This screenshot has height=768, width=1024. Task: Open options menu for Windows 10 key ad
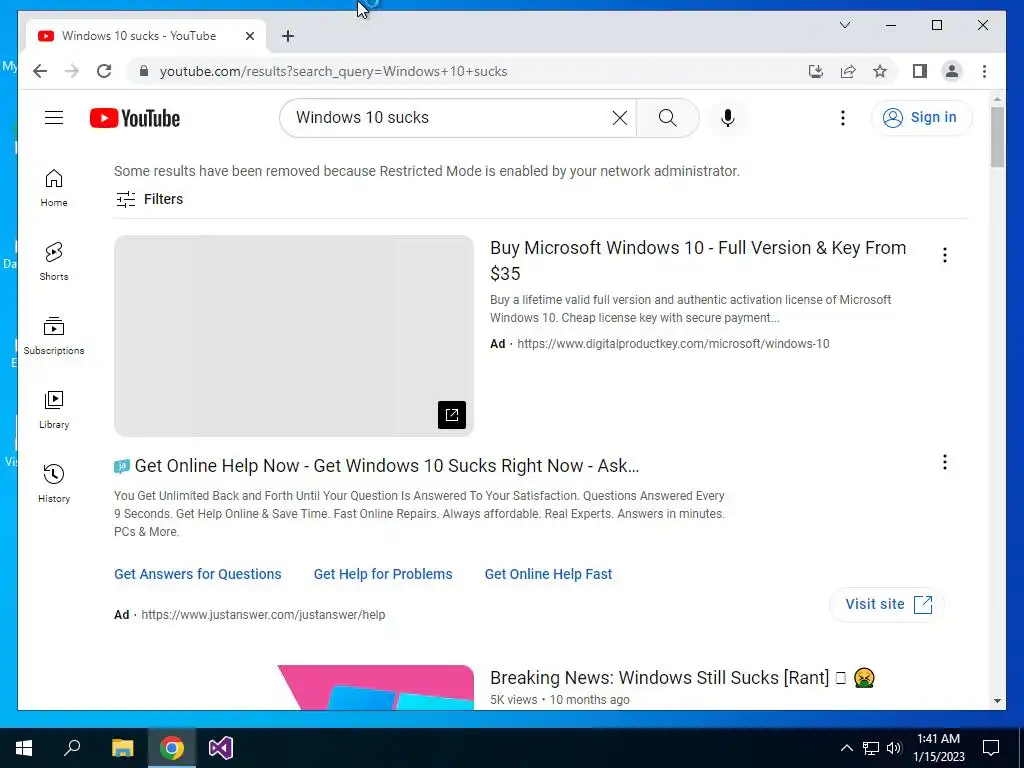click(x=944, y=255)
